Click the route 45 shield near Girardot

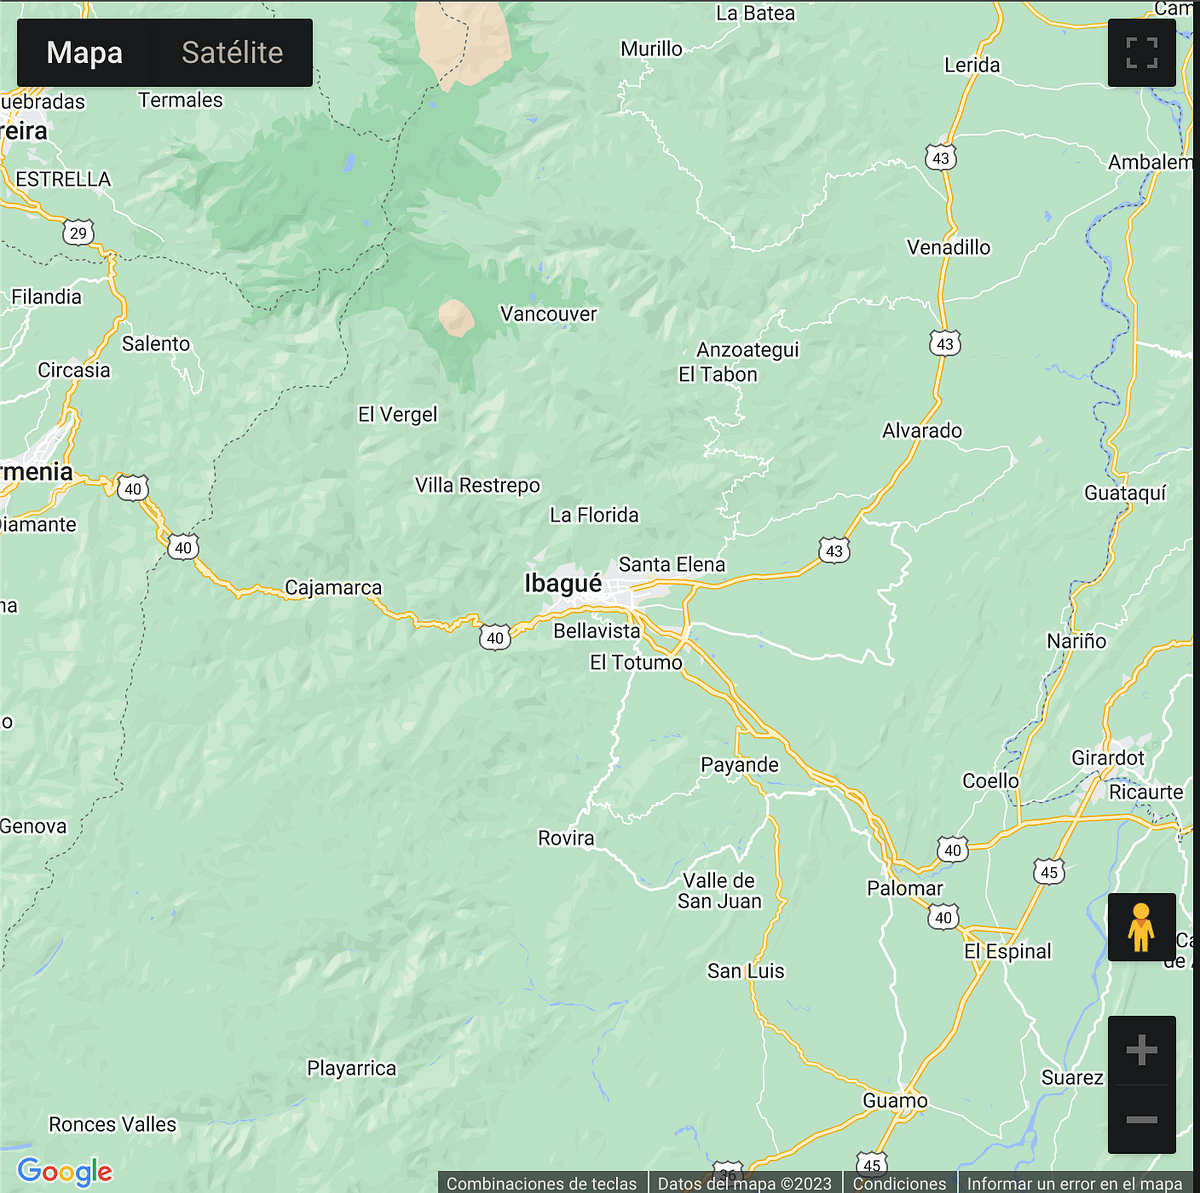point(1048,872)
